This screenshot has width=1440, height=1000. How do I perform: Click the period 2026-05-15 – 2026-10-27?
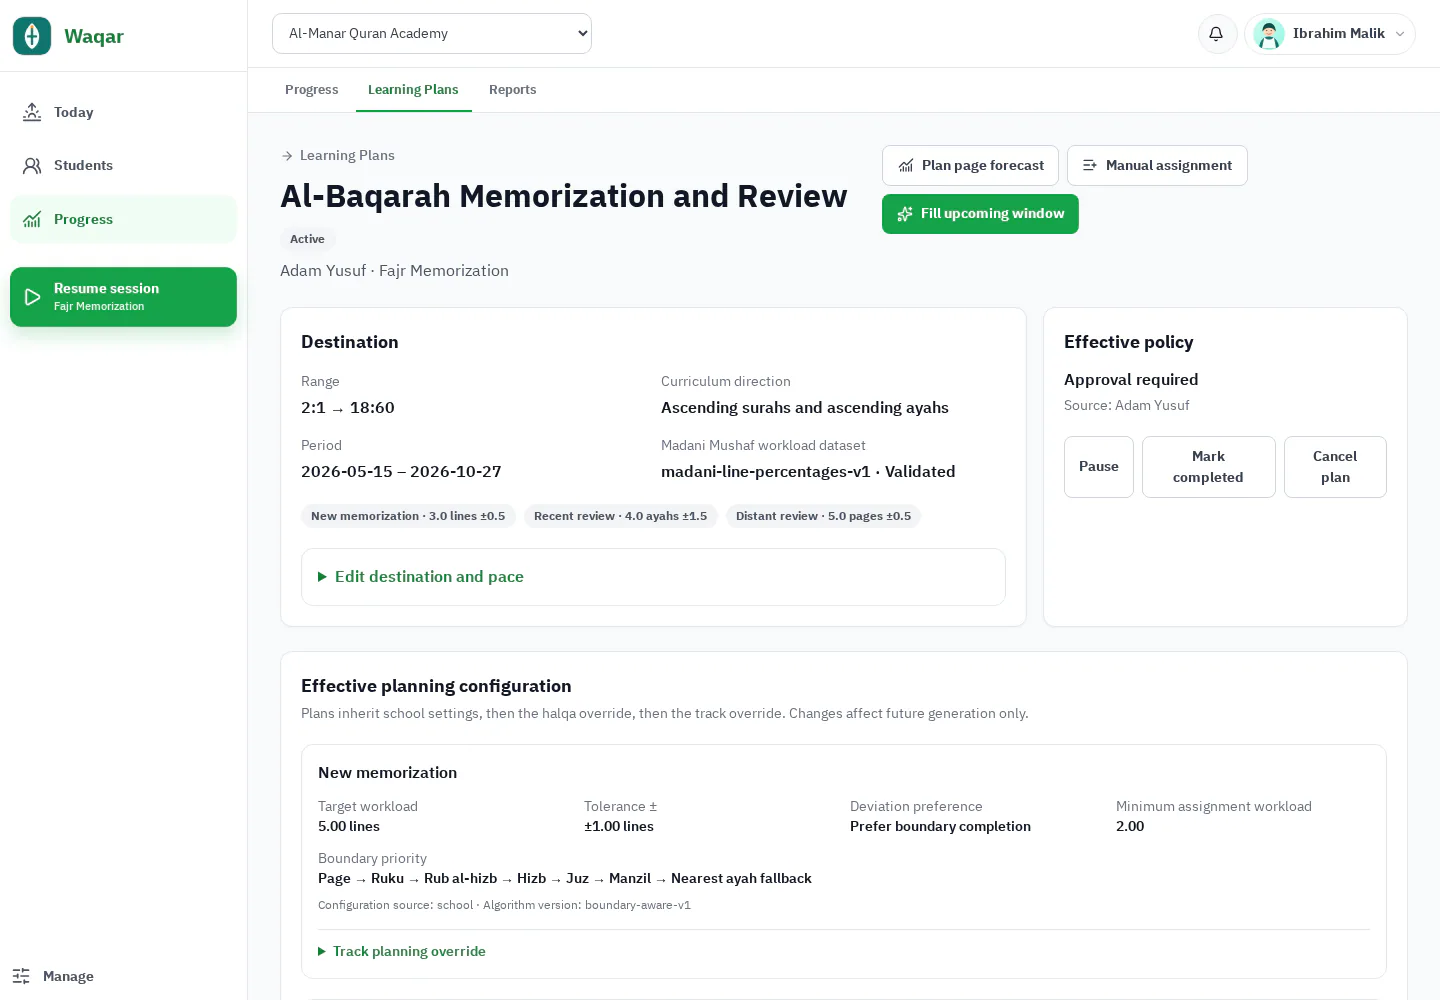pos(401,472)
